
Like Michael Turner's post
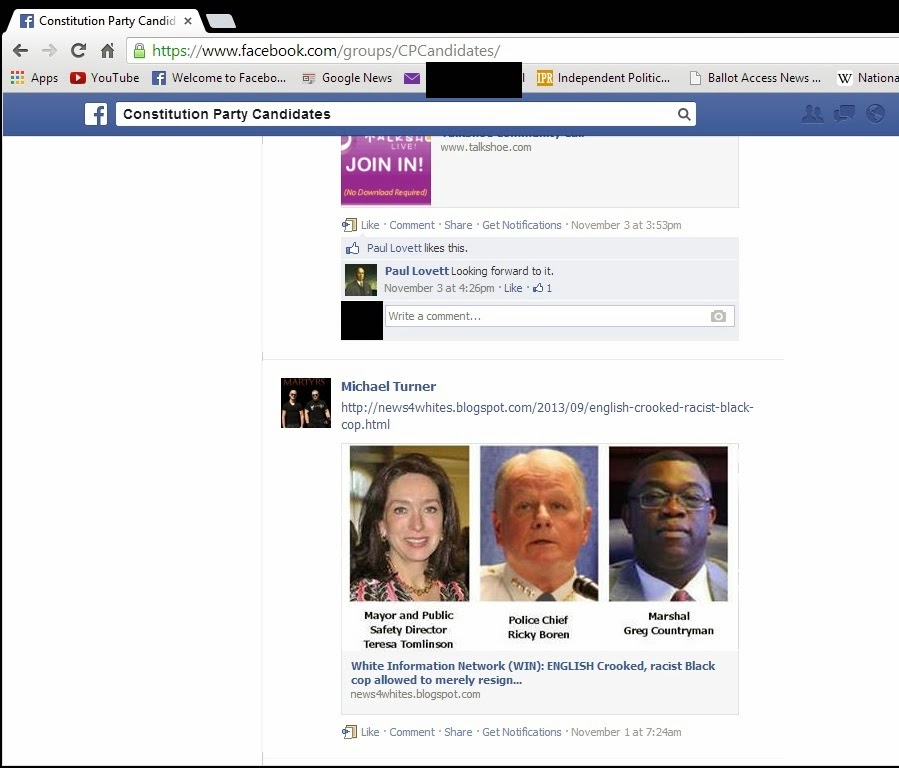coord(370,732)
